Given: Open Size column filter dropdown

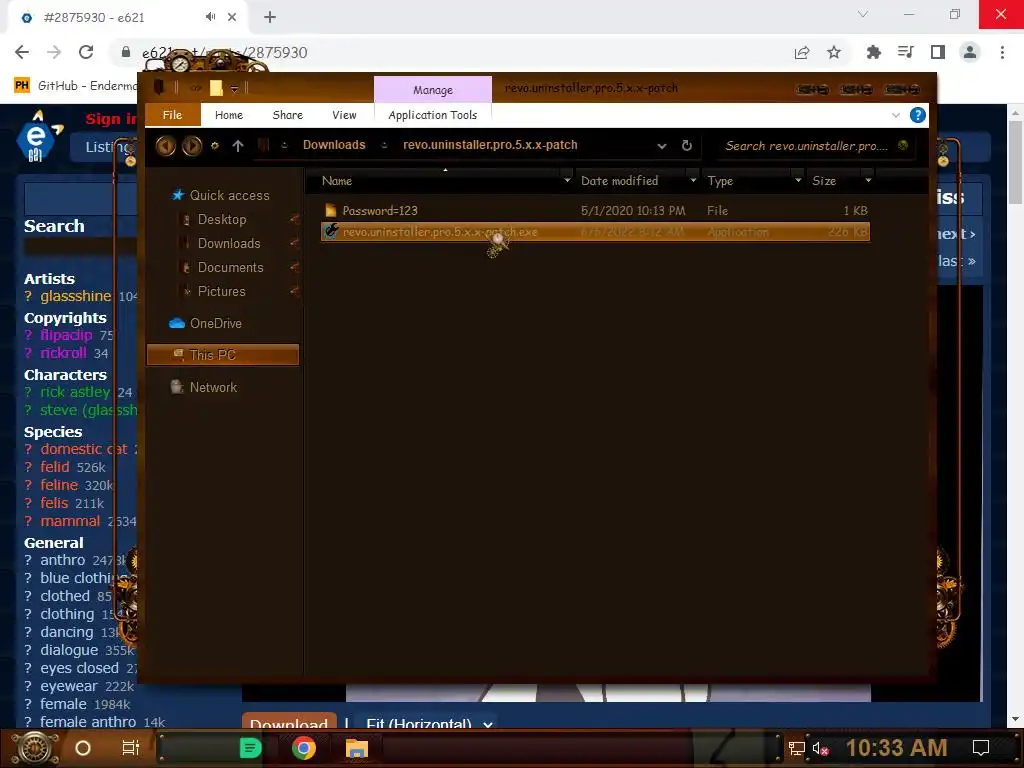Looking at the screenshot, I should point(868,180).
